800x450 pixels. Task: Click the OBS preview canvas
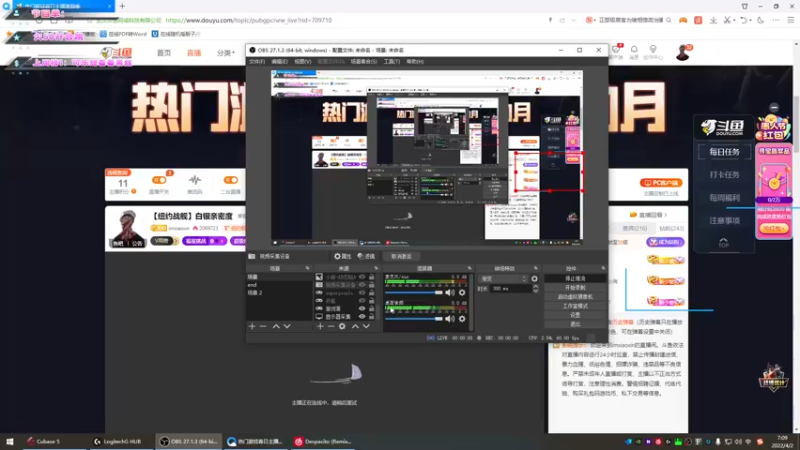point(427,159)
